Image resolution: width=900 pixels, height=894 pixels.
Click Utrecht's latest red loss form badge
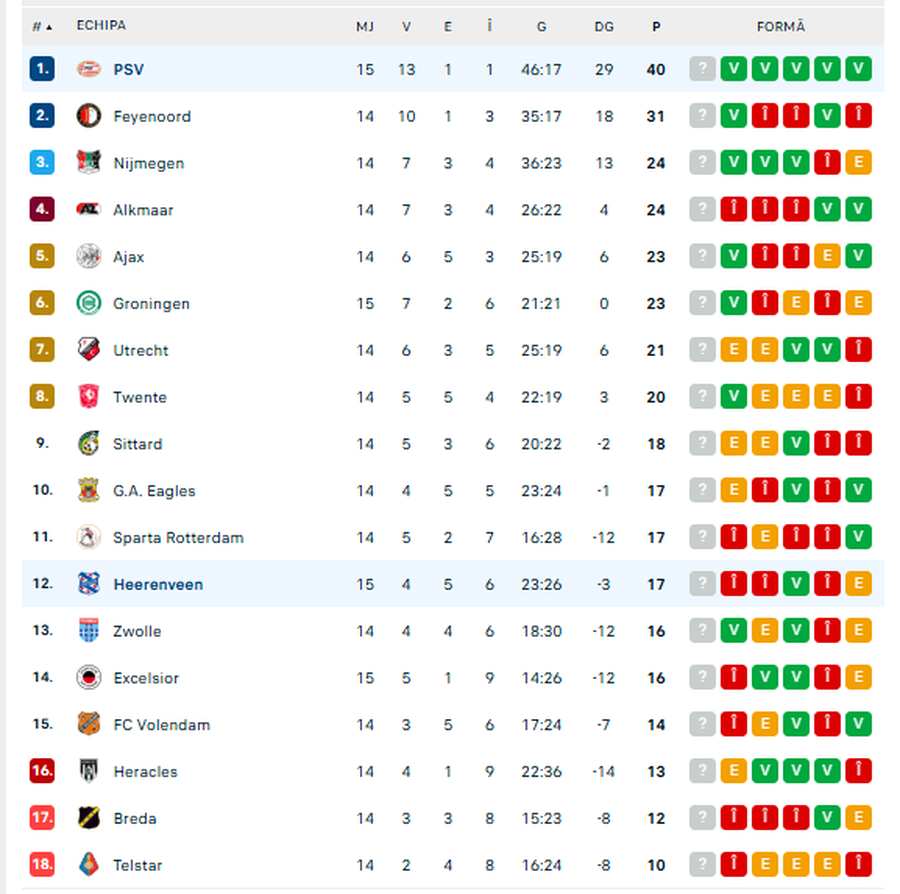858,350
